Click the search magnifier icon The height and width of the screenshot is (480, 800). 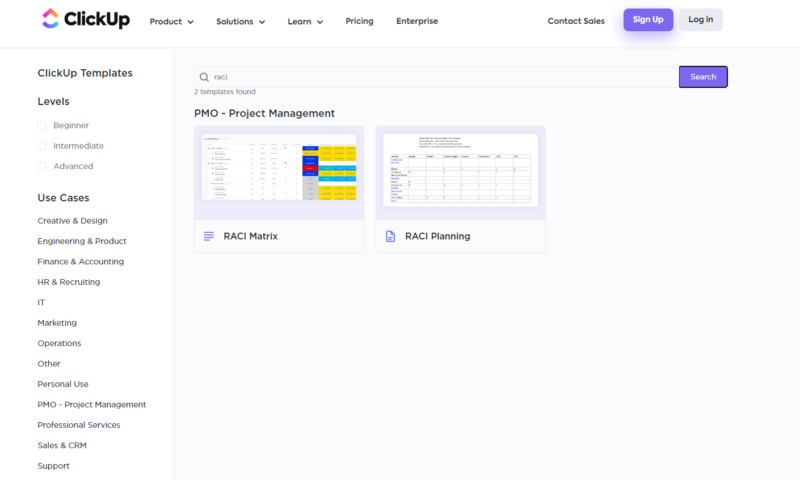(205, 77)
